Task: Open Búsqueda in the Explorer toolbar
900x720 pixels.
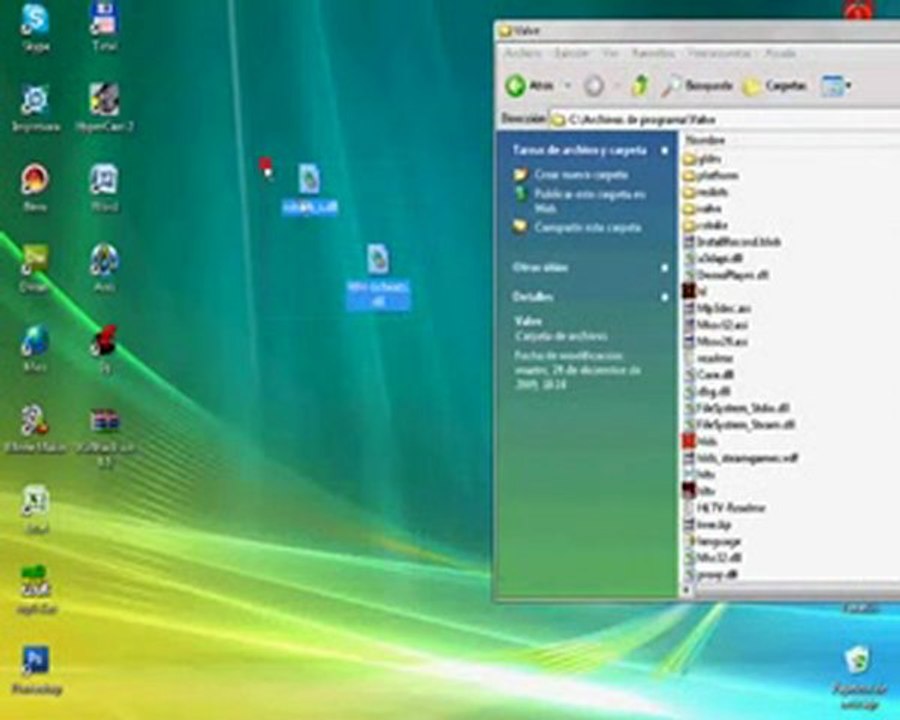Action: tap(698, 86)
